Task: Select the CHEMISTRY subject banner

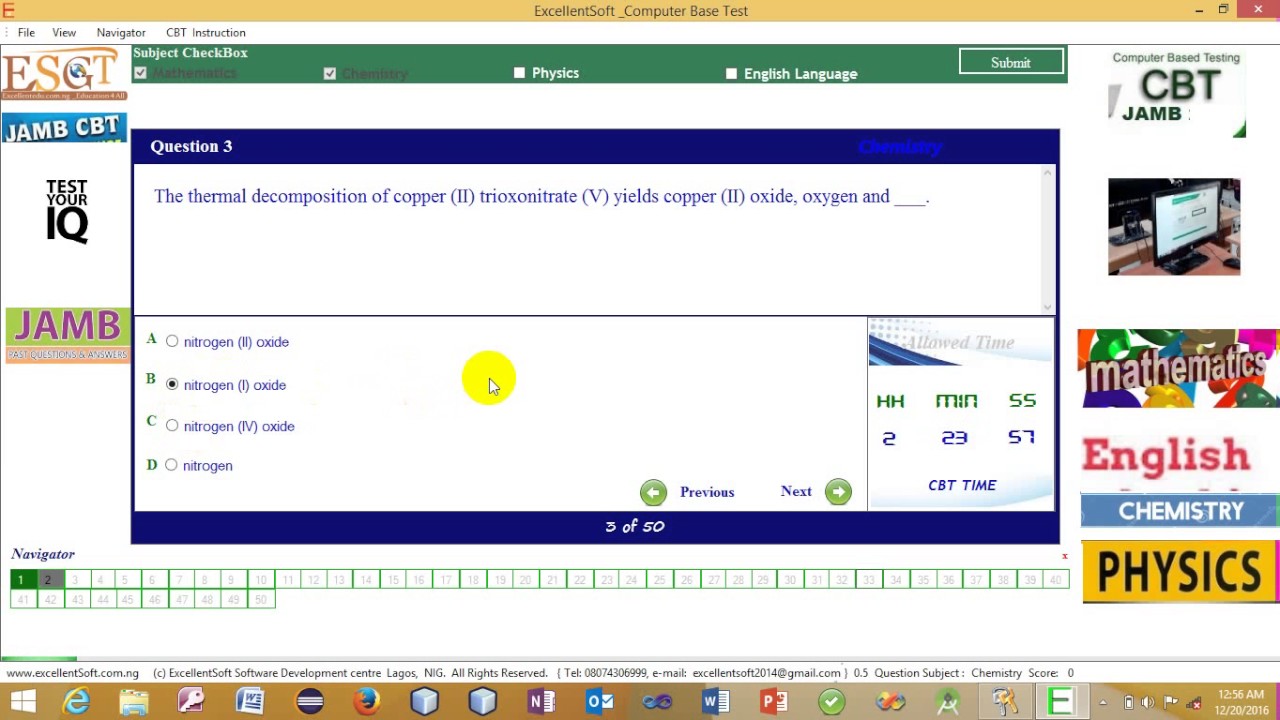Action: 1180,511
